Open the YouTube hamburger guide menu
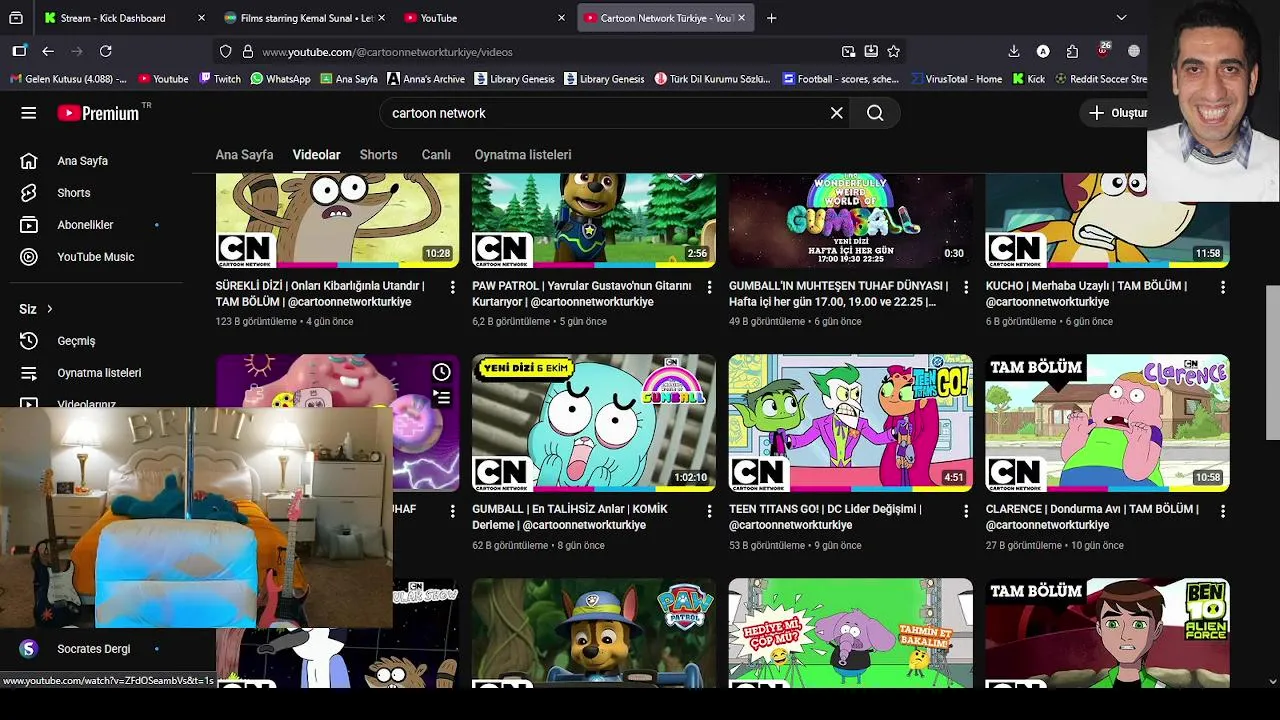The height and width of the screenshot is (720, 1280). click(28, 113)
